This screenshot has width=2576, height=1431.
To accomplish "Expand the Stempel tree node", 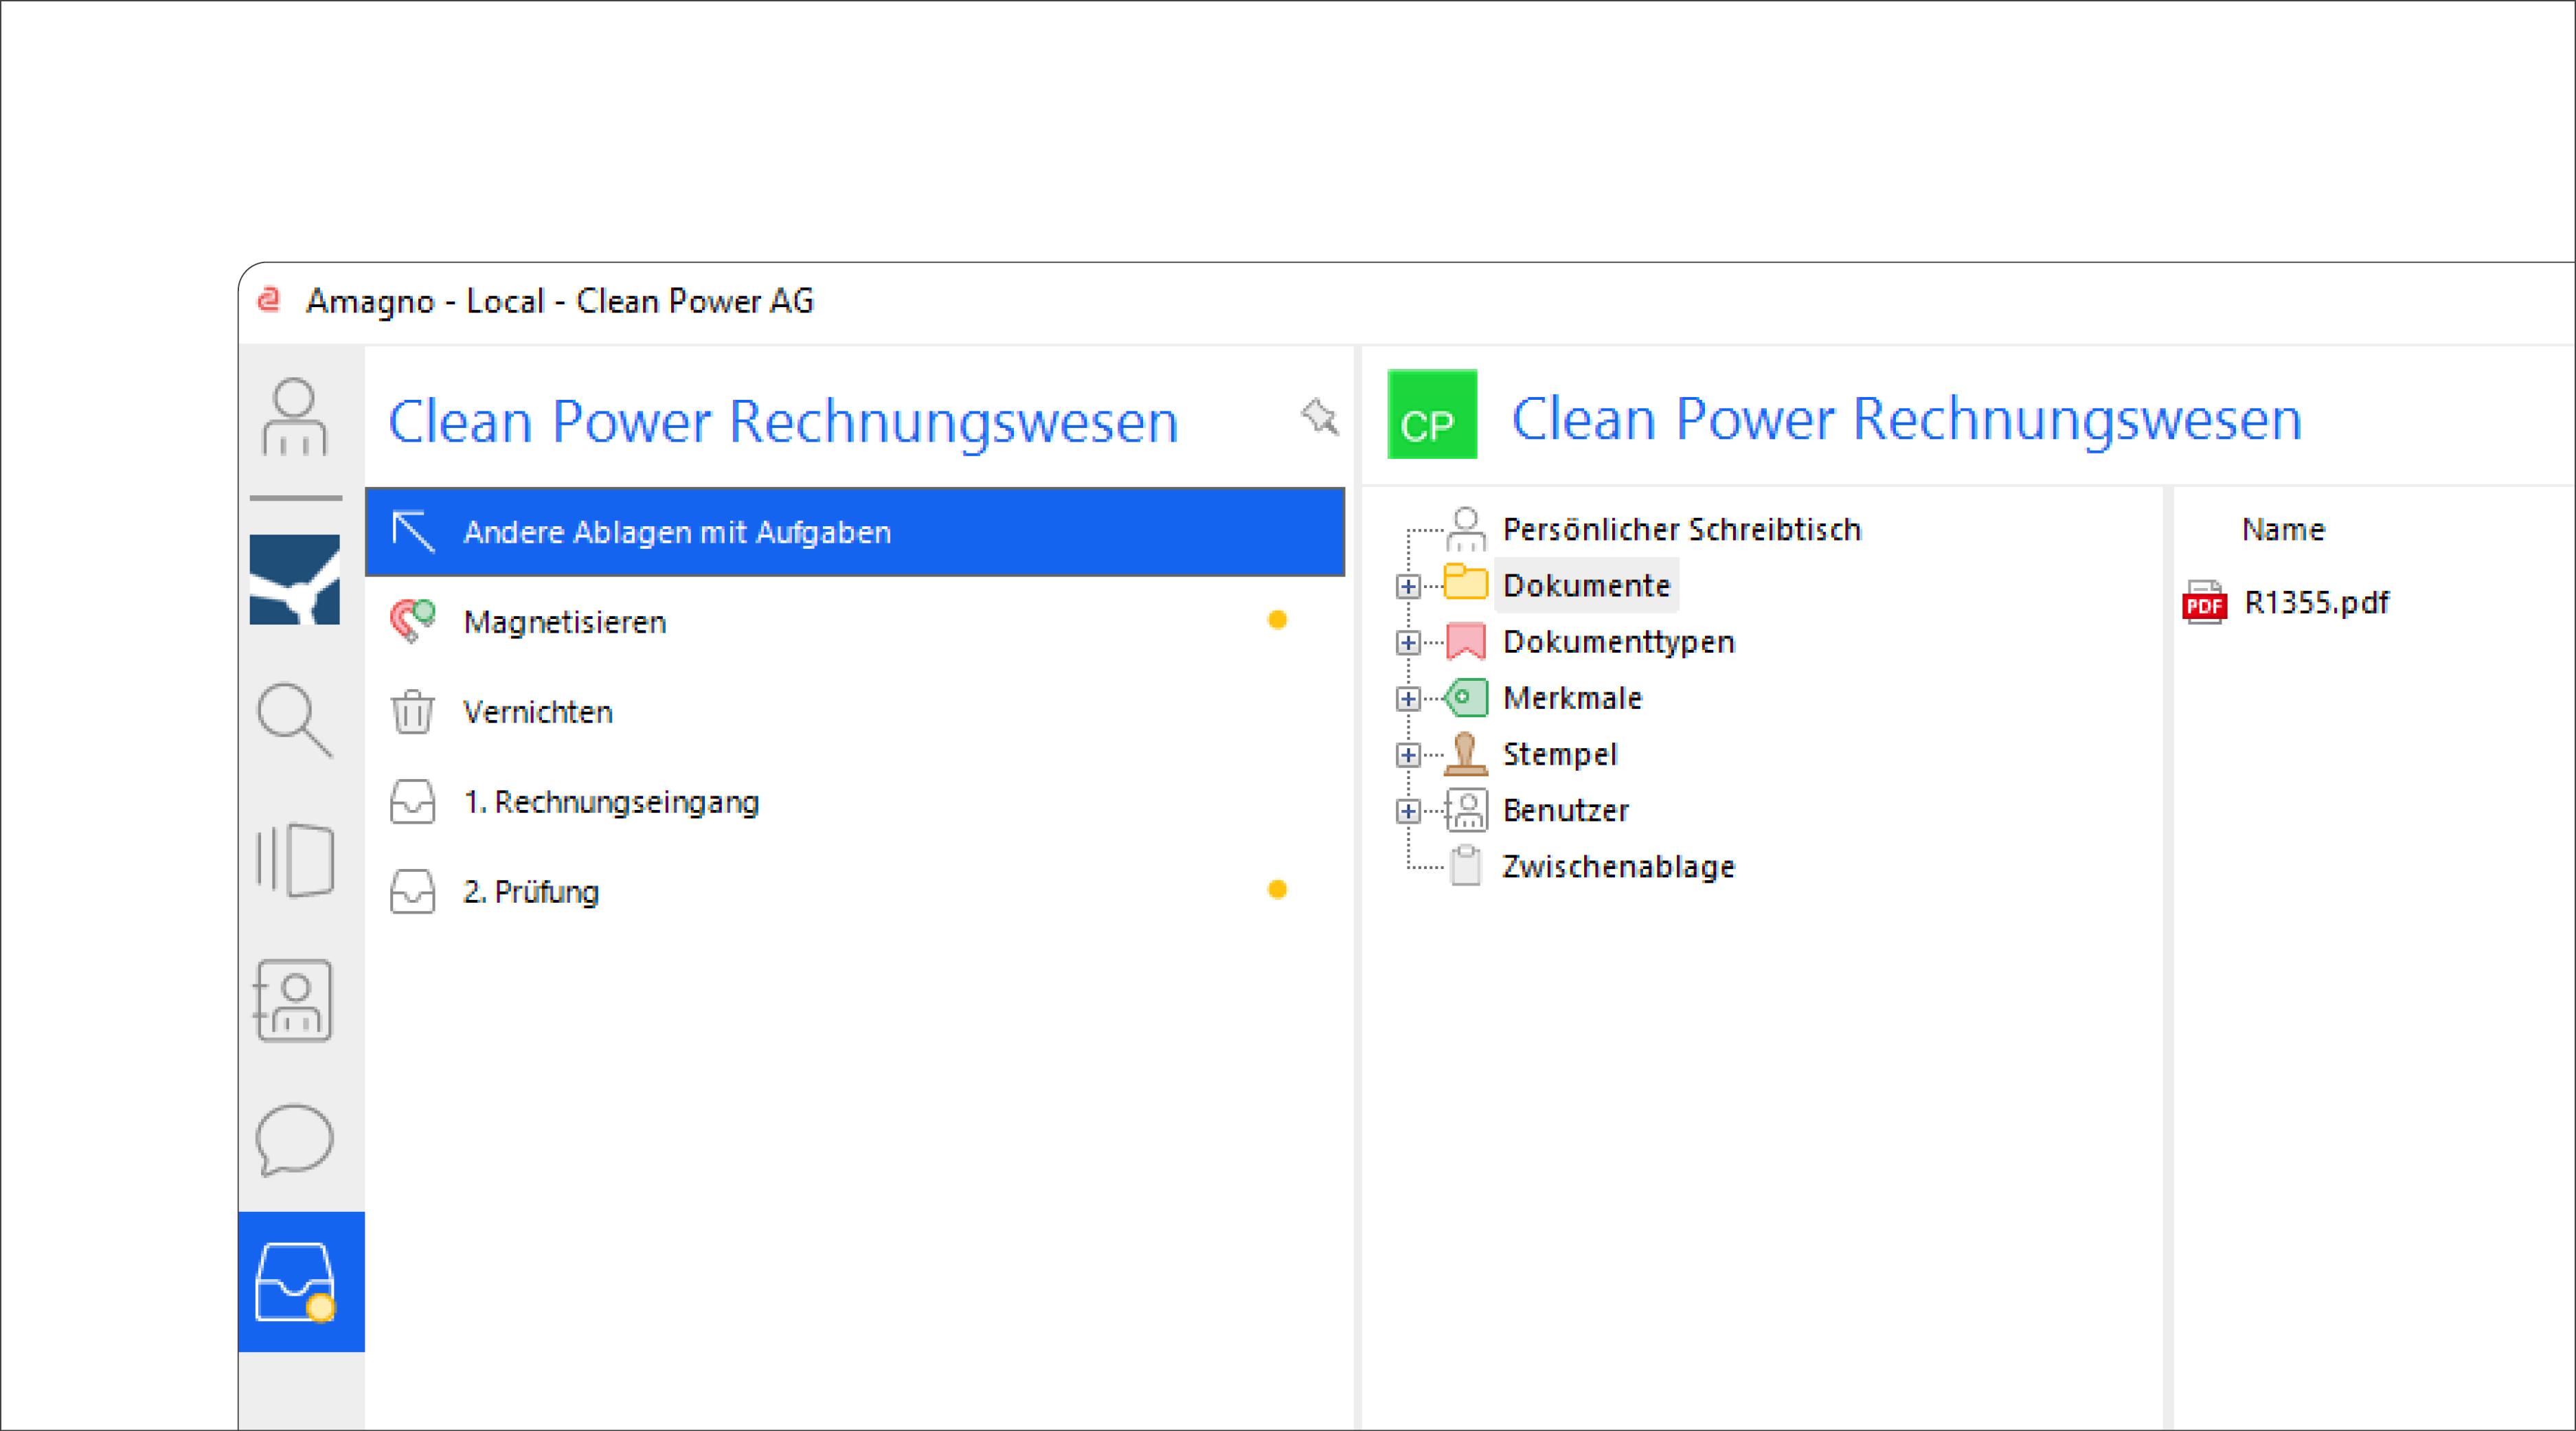I will (1408, 754).
